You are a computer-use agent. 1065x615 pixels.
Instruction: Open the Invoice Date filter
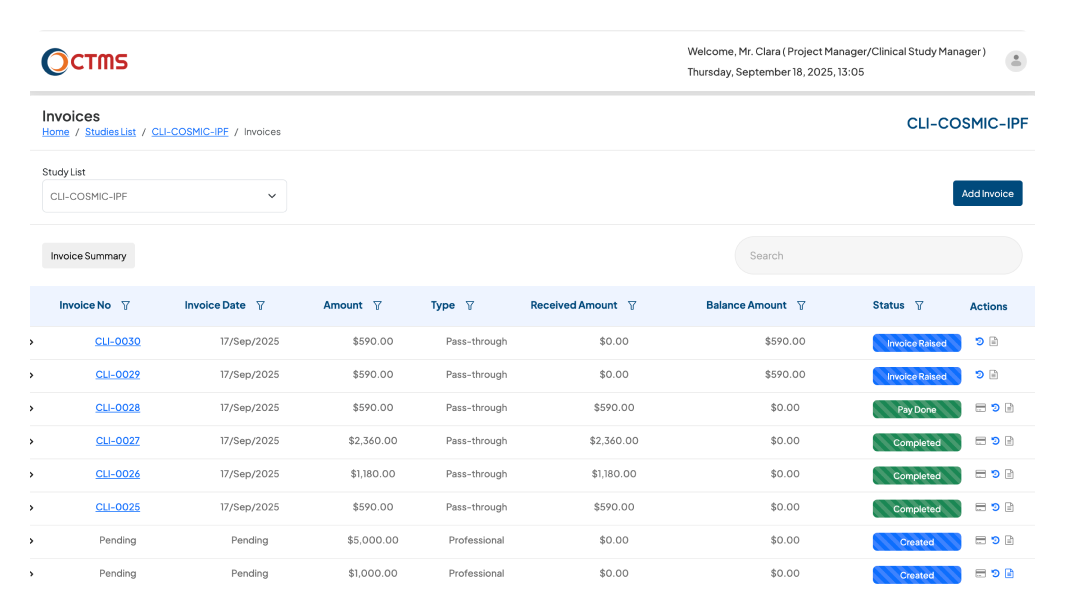(260, 305)
